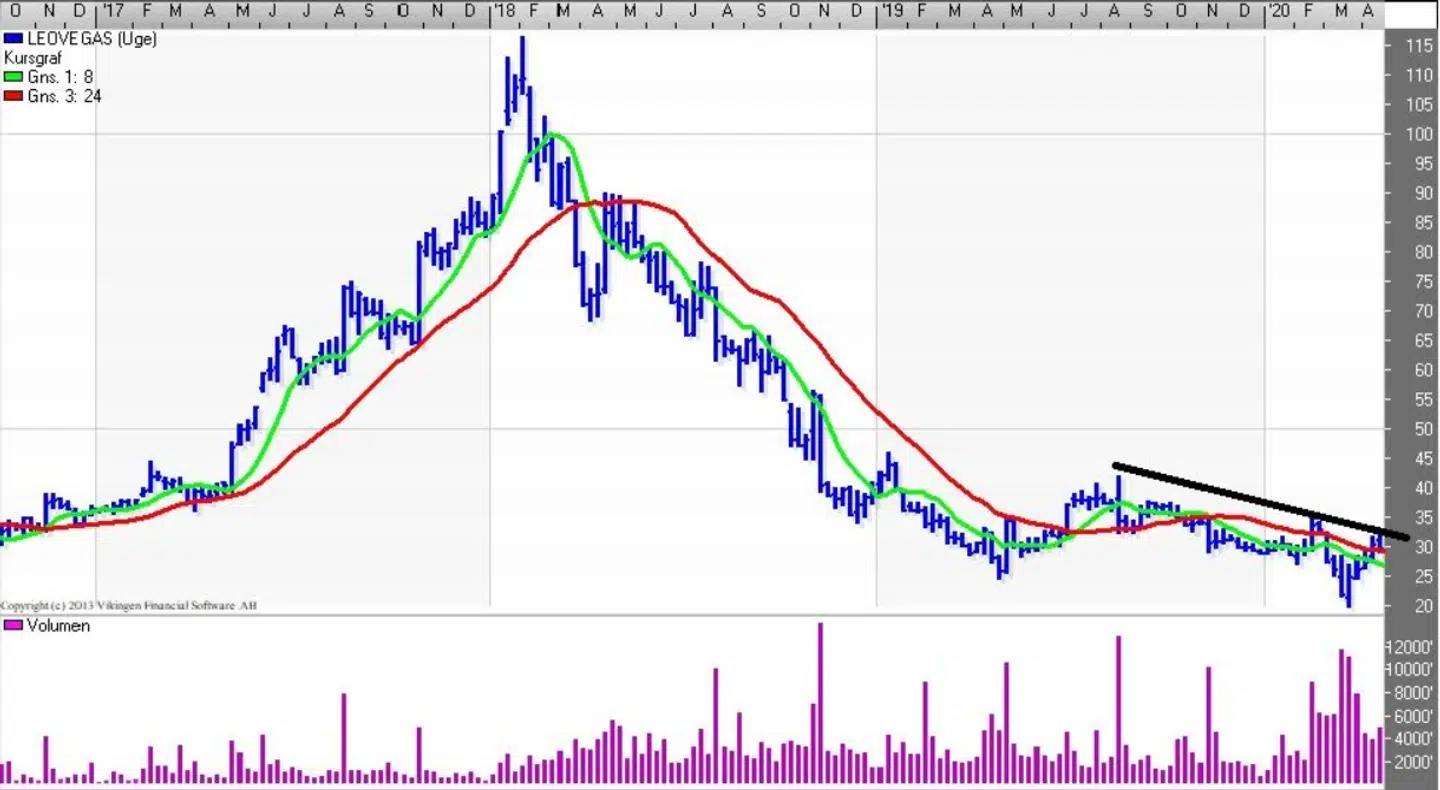Image resolution: width=1440 pixels, height=790 pixels.
Task: Click the 100 price axis label
Action: 1420,135
